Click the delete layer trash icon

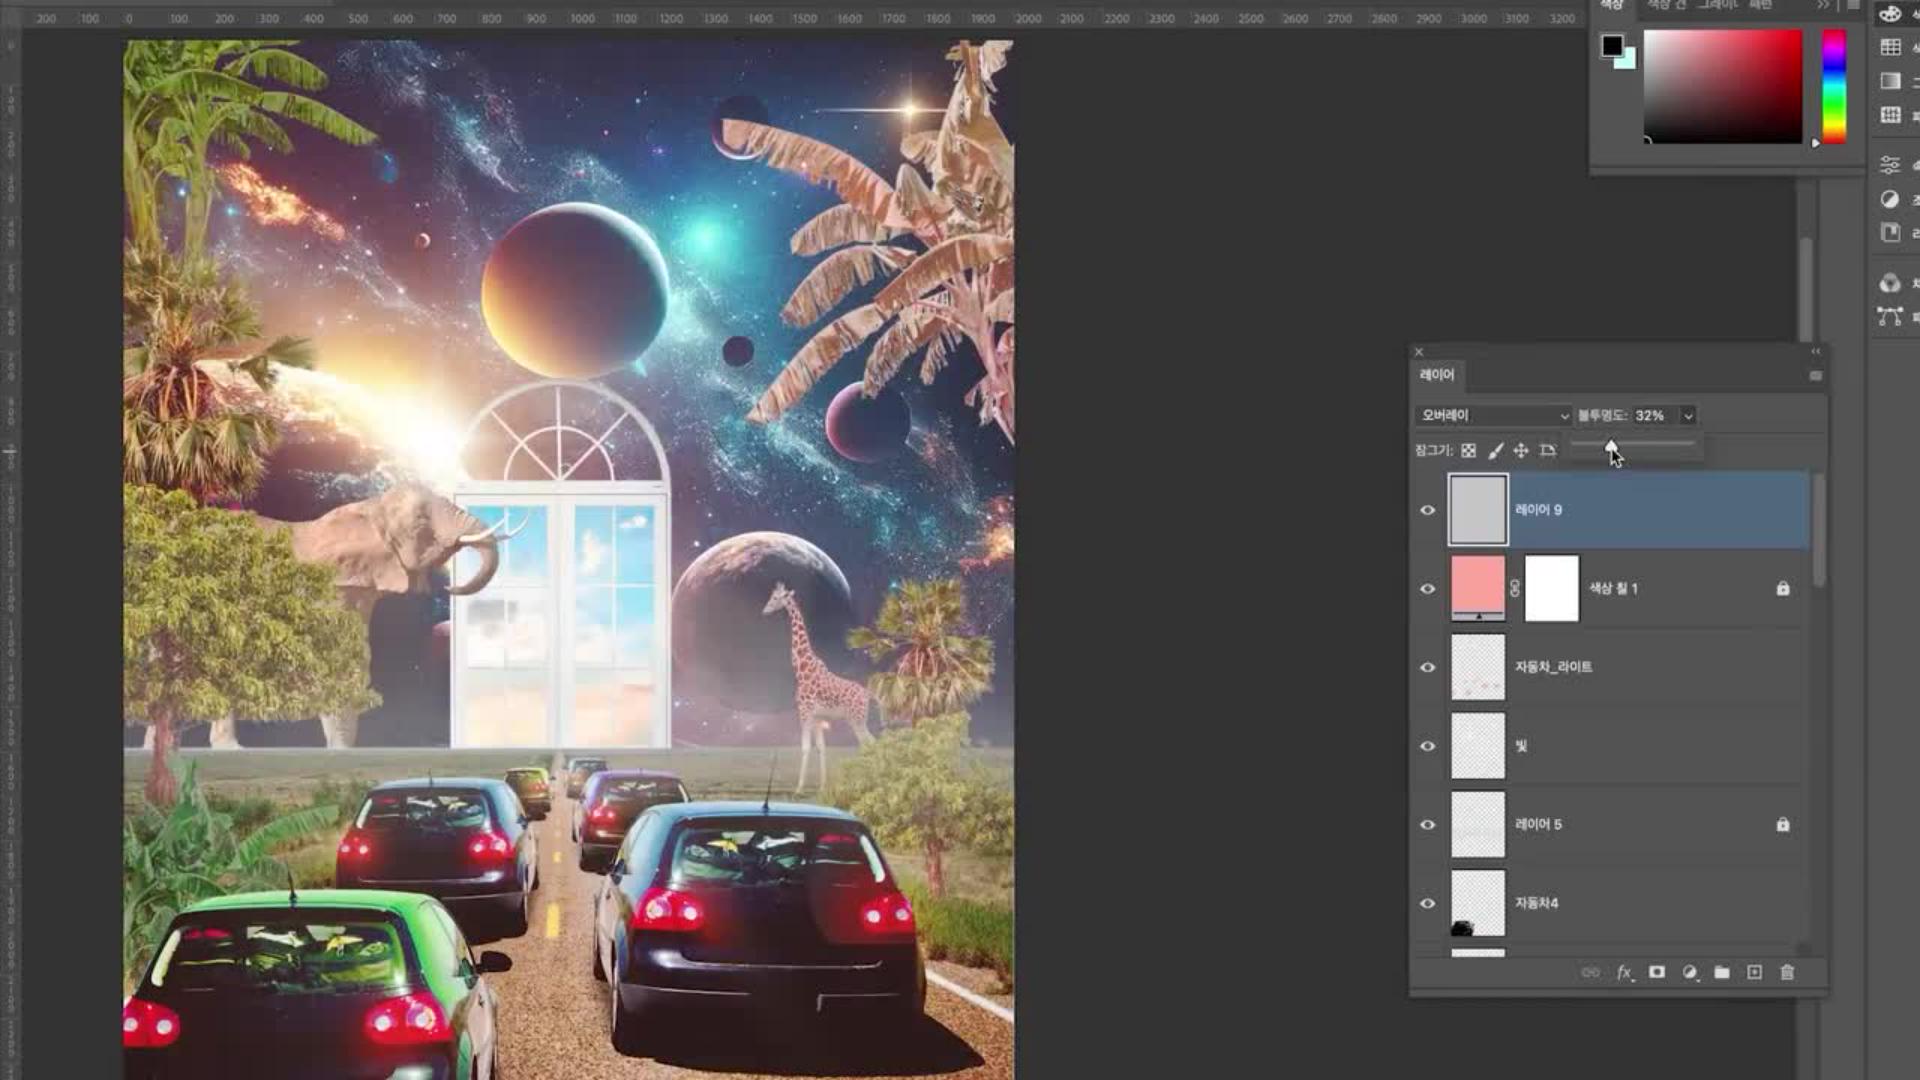[1787, 972]
